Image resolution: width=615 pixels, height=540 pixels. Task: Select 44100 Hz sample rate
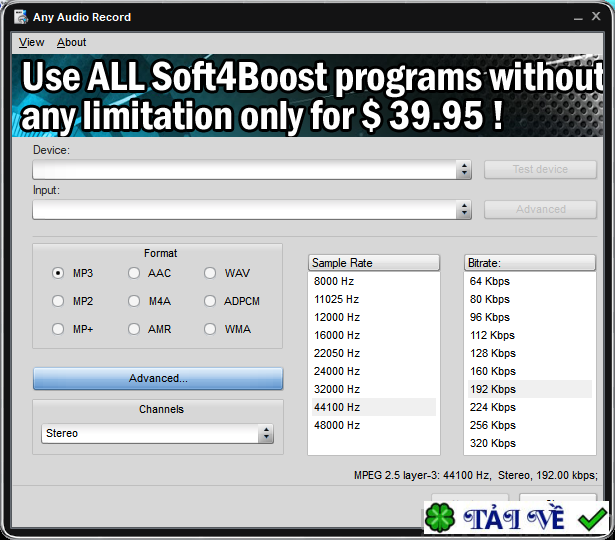[374, 407]
